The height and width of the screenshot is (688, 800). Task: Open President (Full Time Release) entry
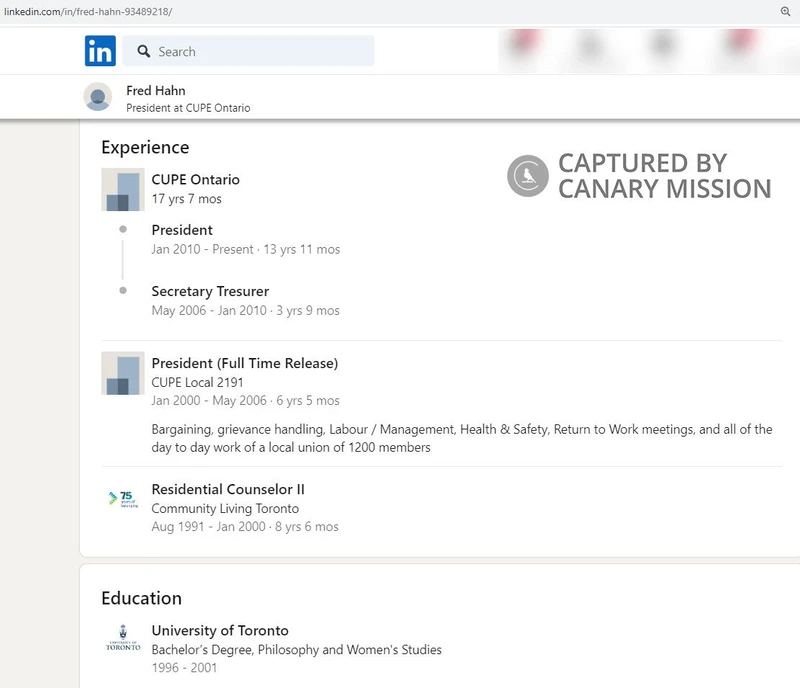pyautogui.click(x=245, y=363)
